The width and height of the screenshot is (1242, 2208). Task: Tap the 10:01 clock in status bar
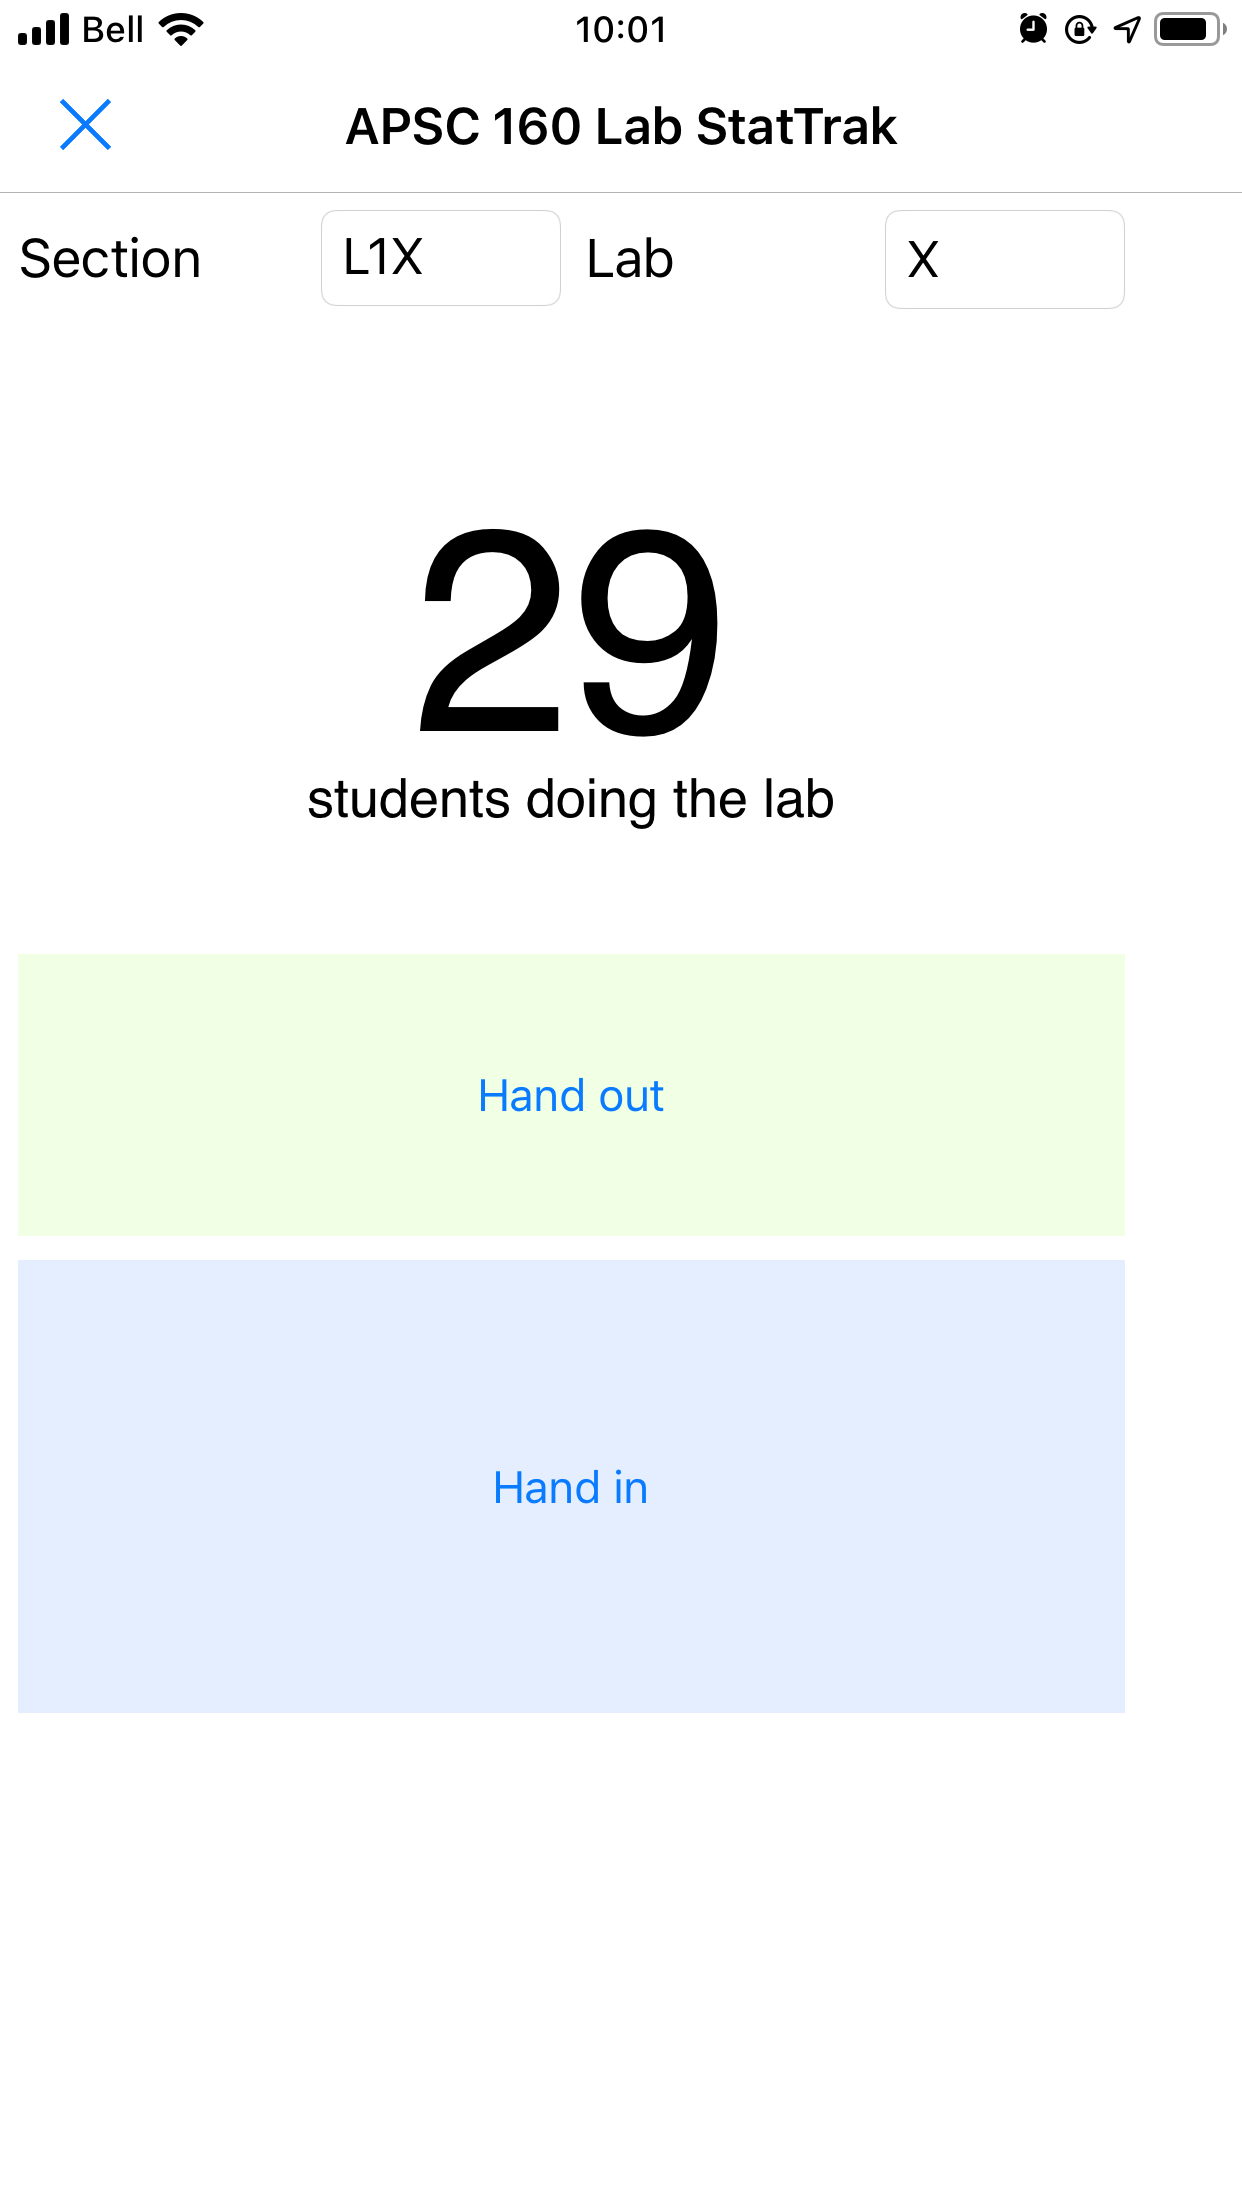[620, 30]
